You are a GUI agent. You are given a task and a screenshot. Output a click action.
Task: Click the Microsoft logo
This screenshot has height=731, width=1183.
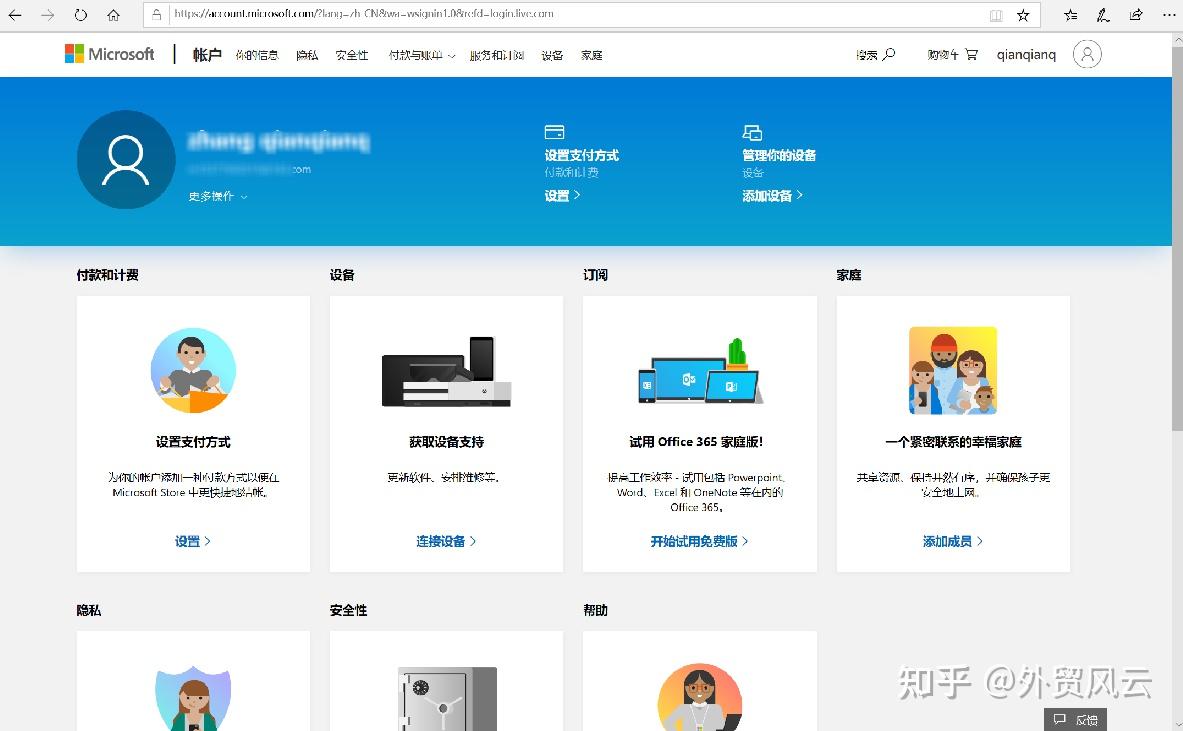click(109, 54)
